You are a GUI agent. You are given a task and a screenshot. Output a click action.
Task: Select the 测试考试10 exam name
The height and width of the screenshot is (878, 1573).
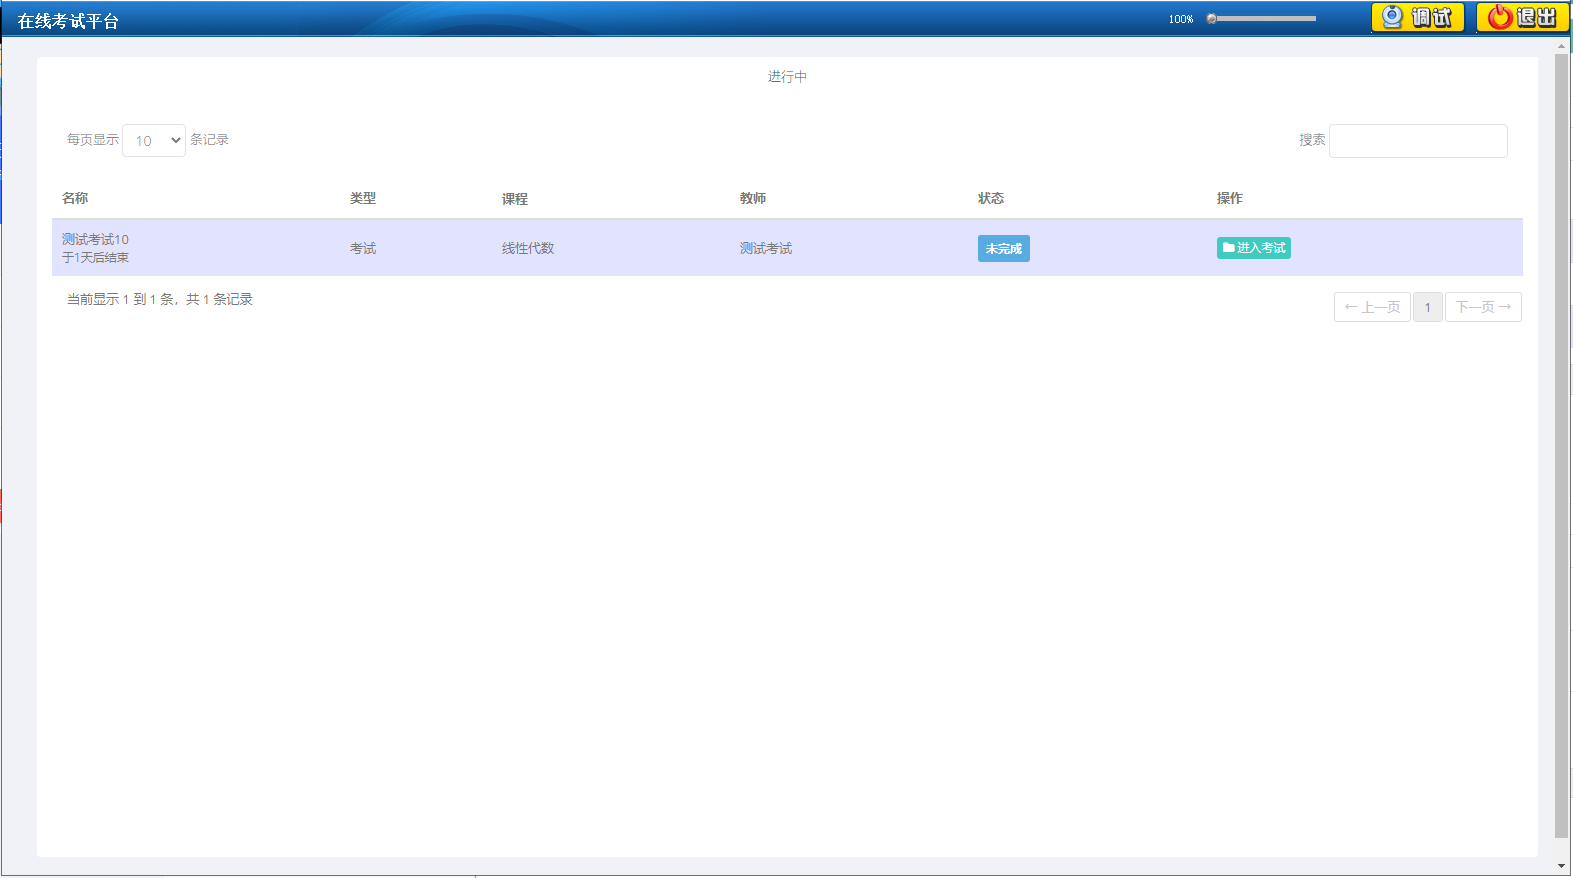click(95, 239)
